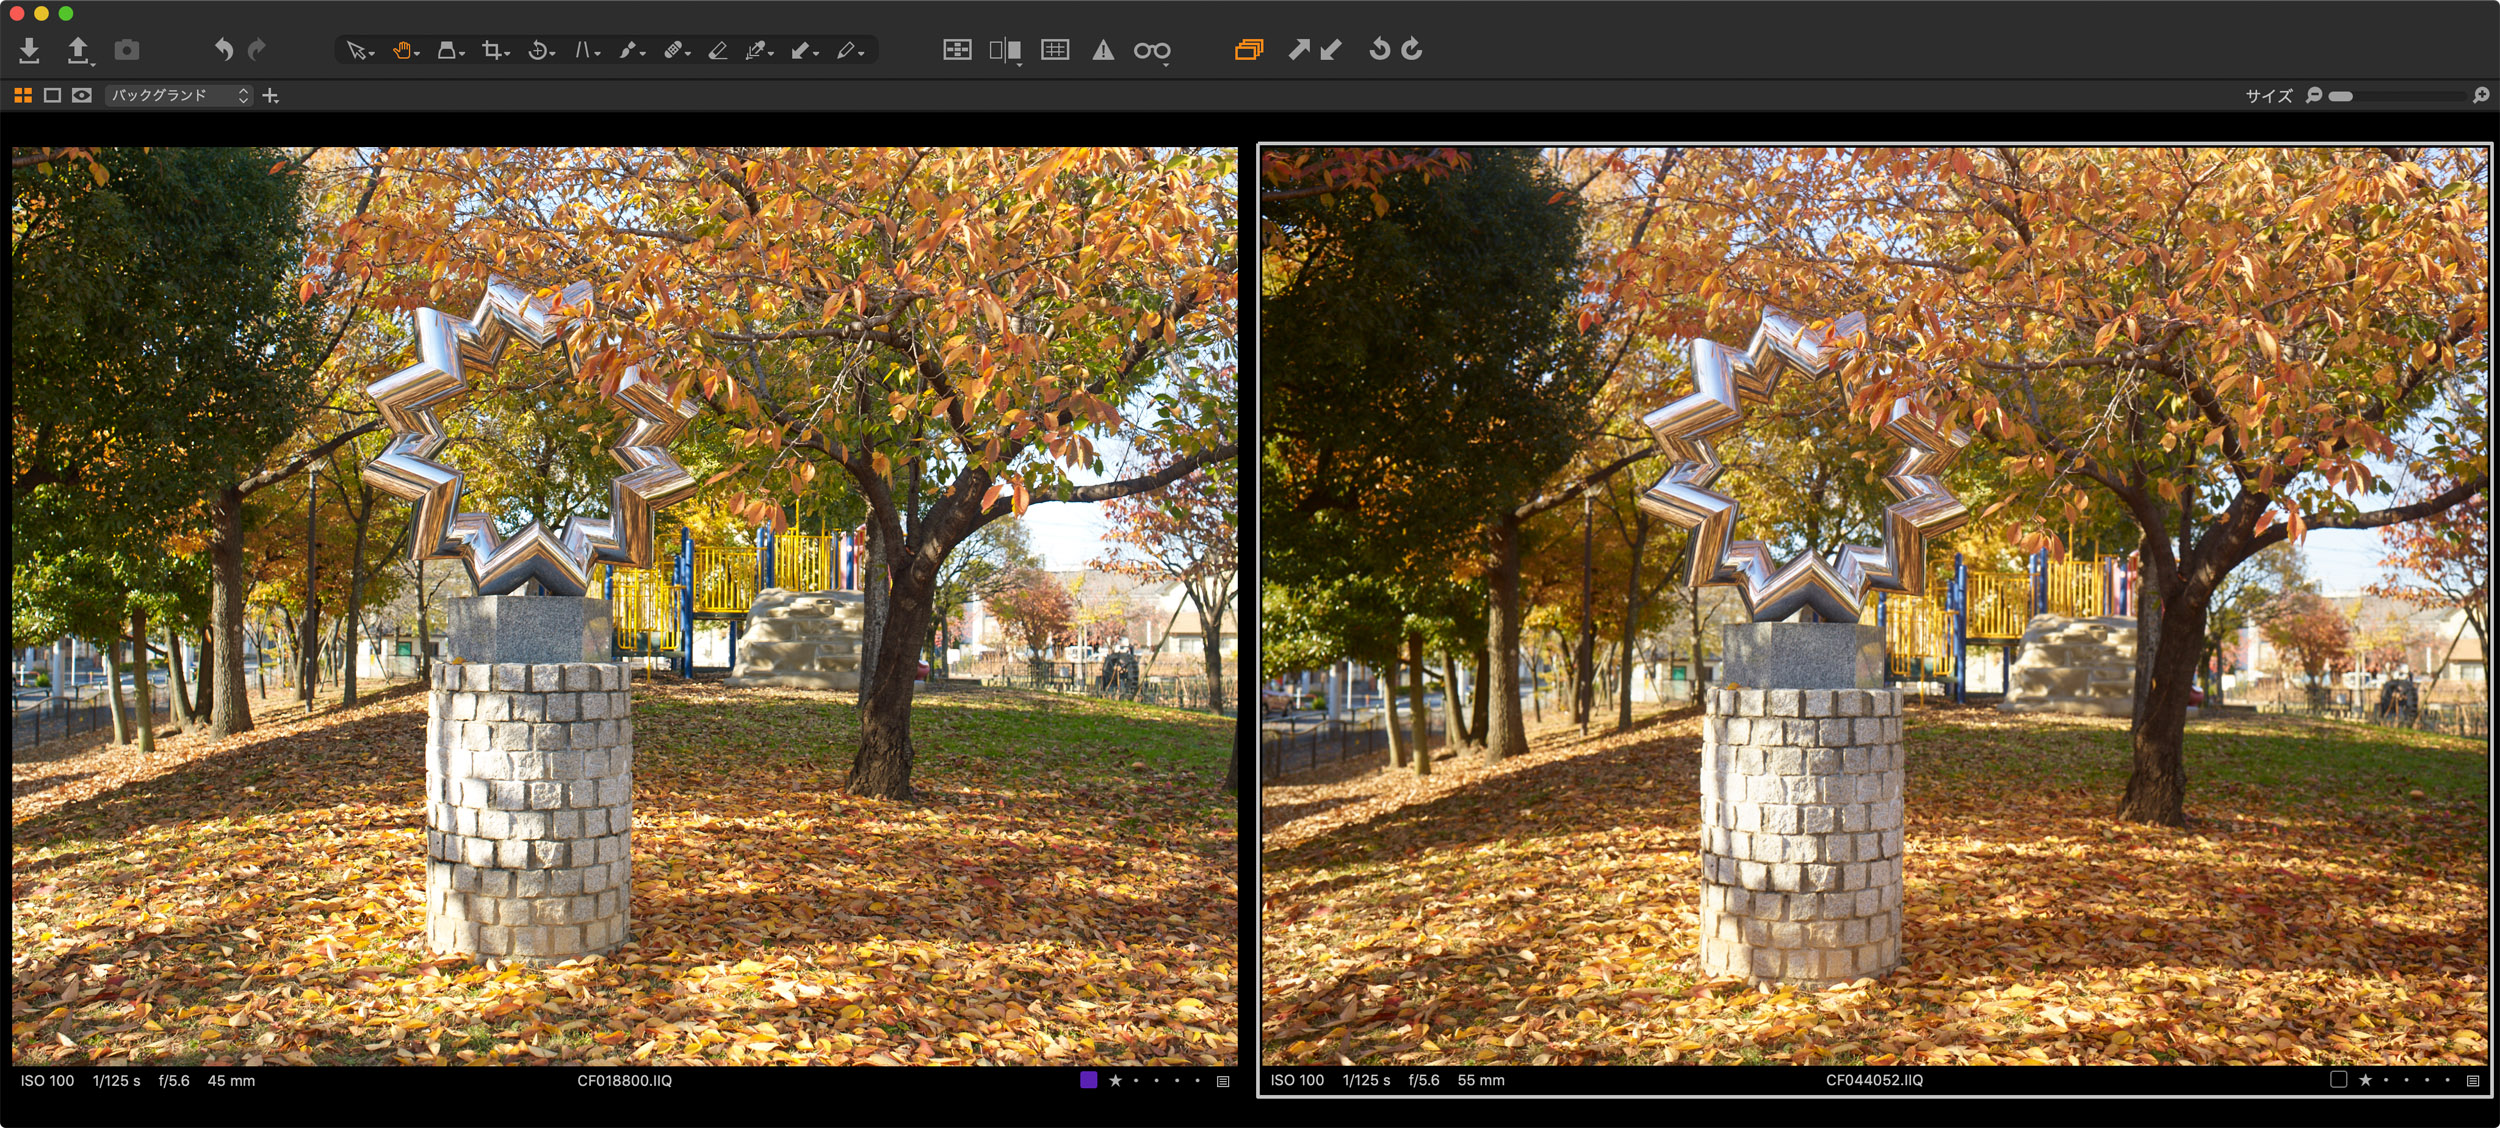Switch to single image view mode
2500x1128 pixels.
coord(53,95)
